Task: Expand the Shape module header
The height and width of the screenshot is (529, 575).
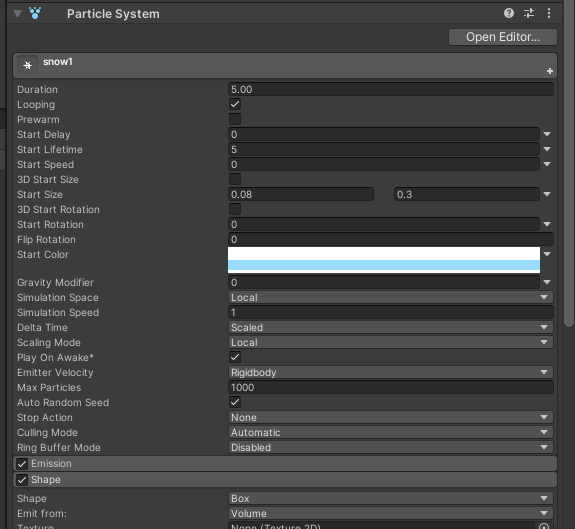Action: click(285, 480)
